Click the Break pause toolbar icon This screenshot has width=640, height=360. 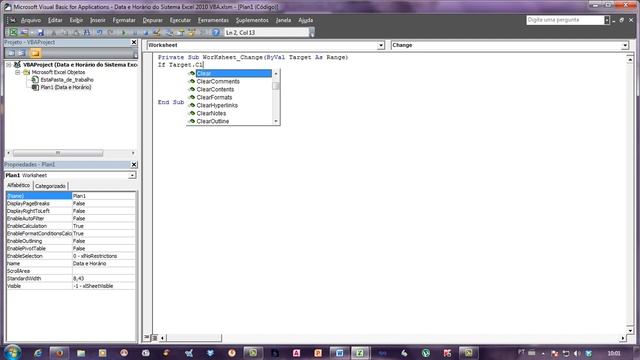(x=135, y=32)
